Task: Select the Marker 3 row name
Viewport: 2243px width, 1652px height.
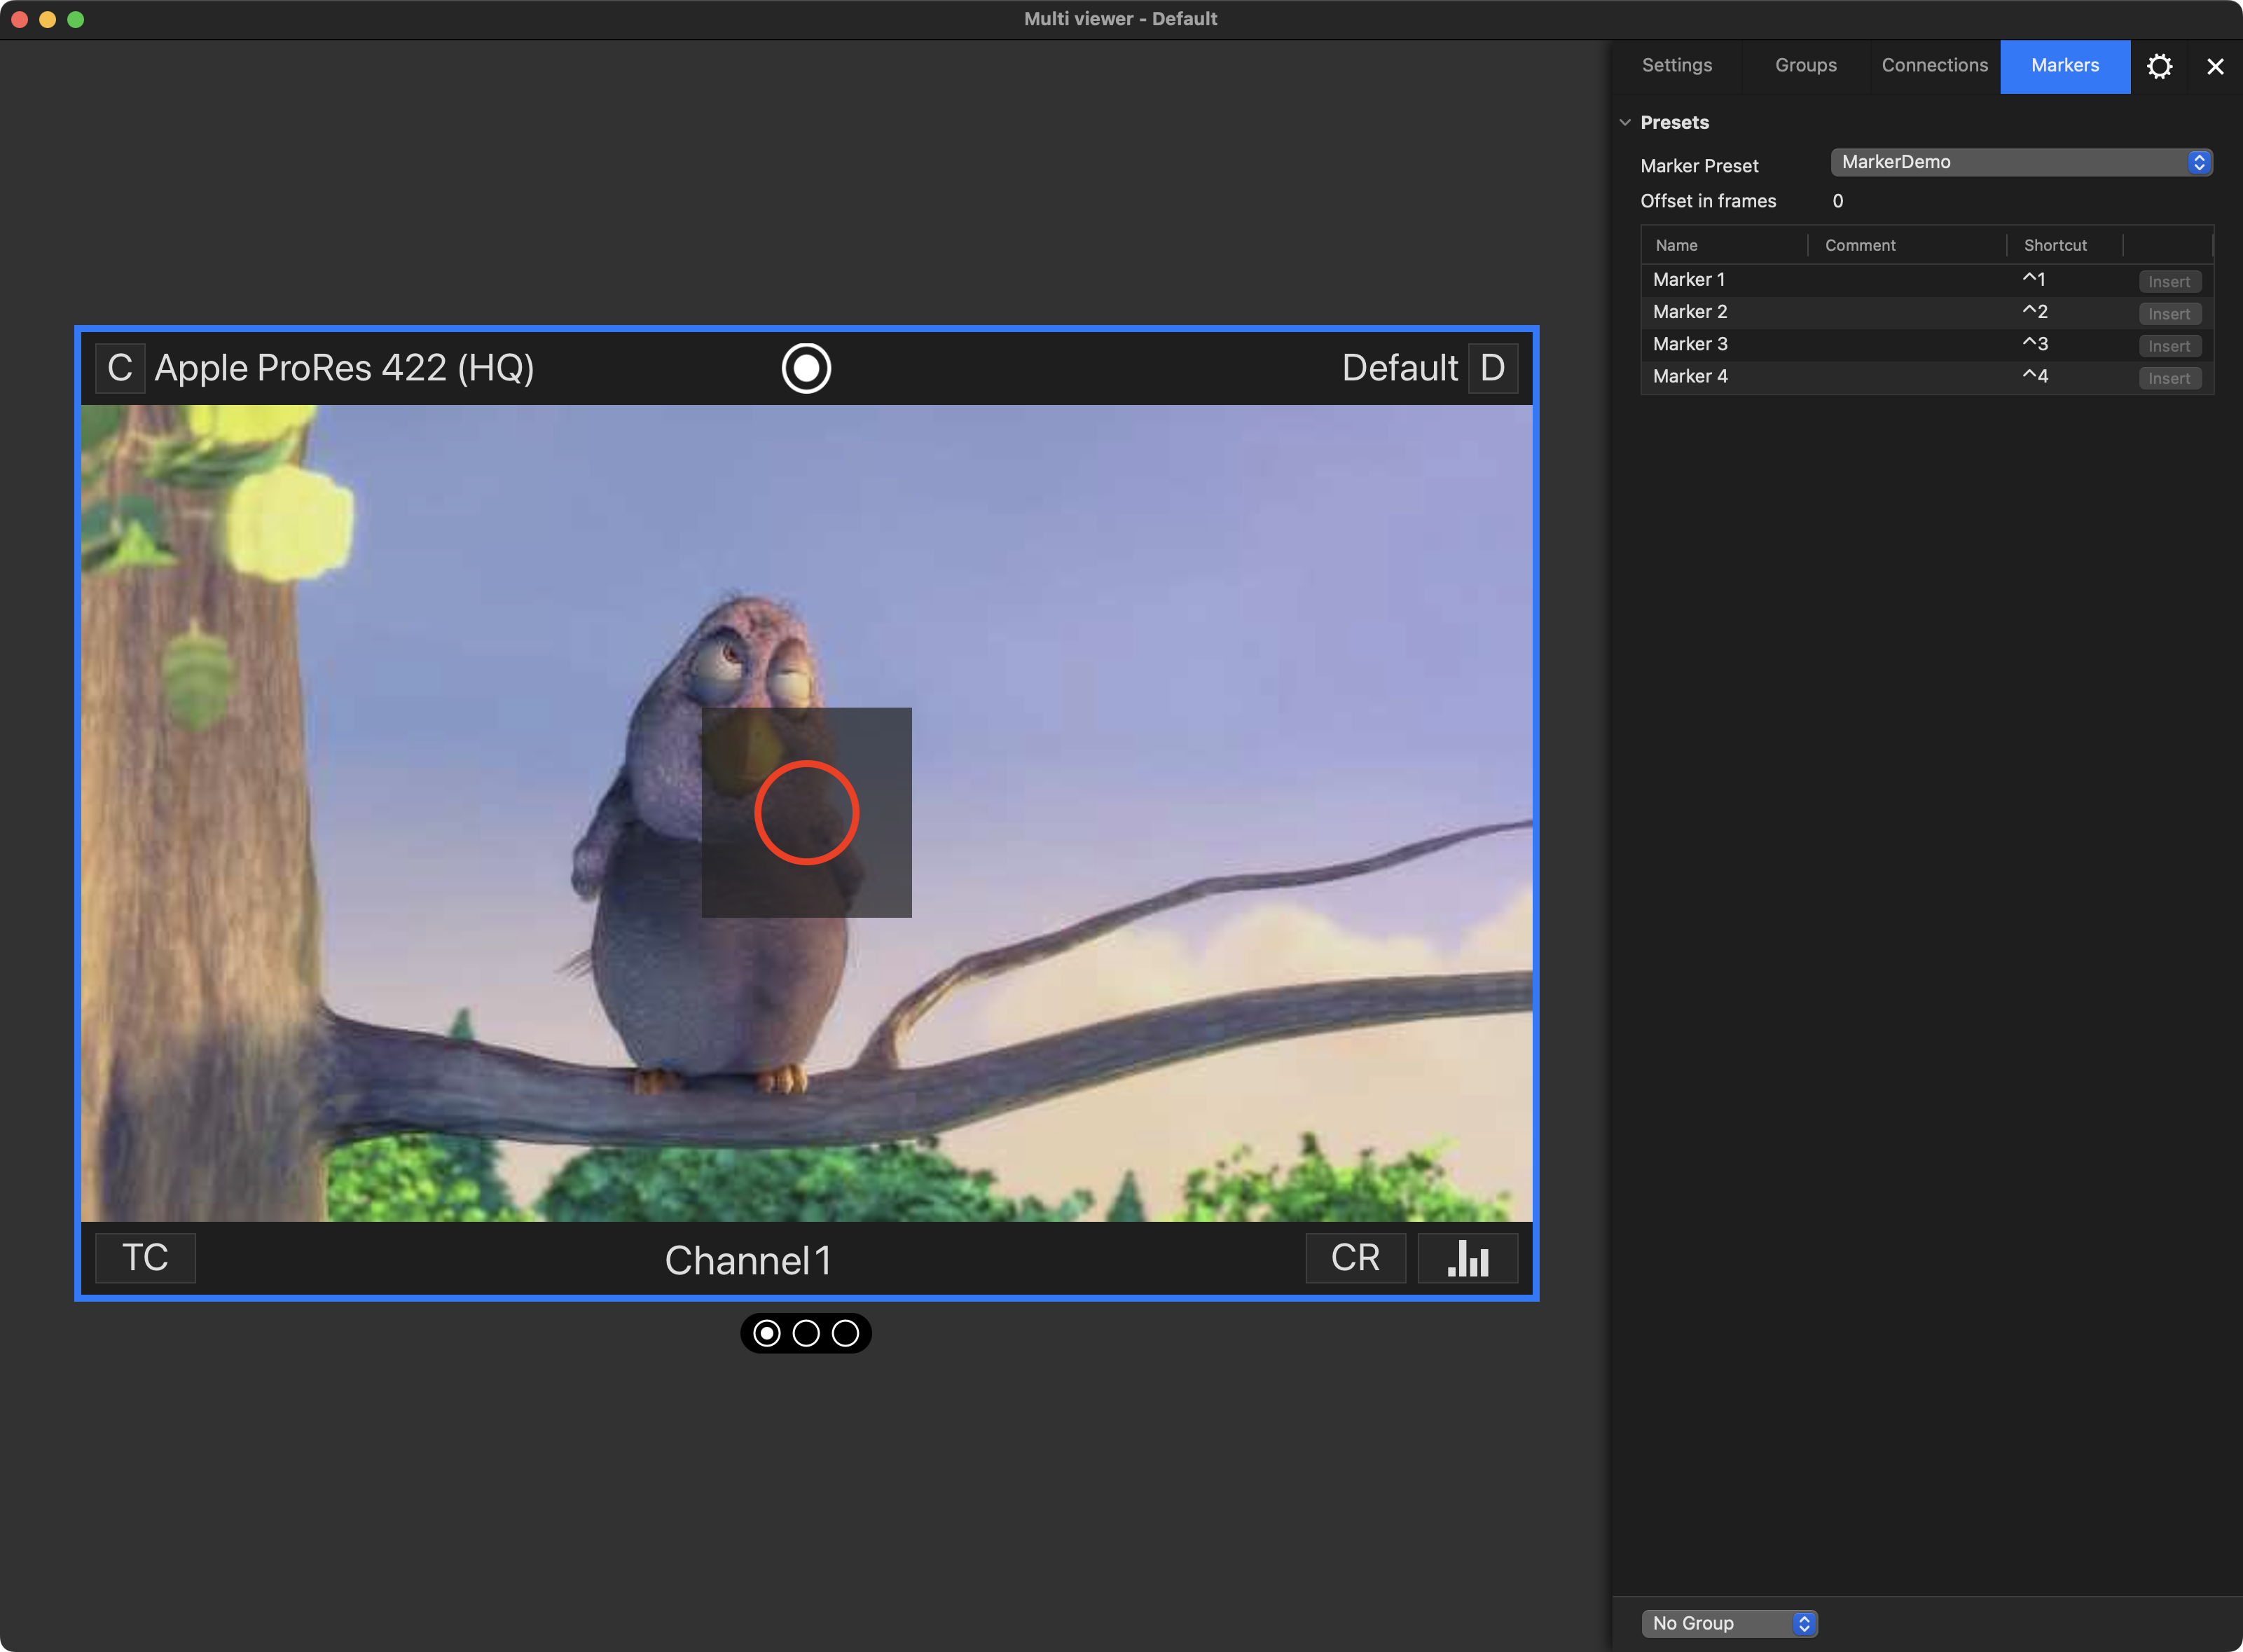Action: click(1689, 344)
